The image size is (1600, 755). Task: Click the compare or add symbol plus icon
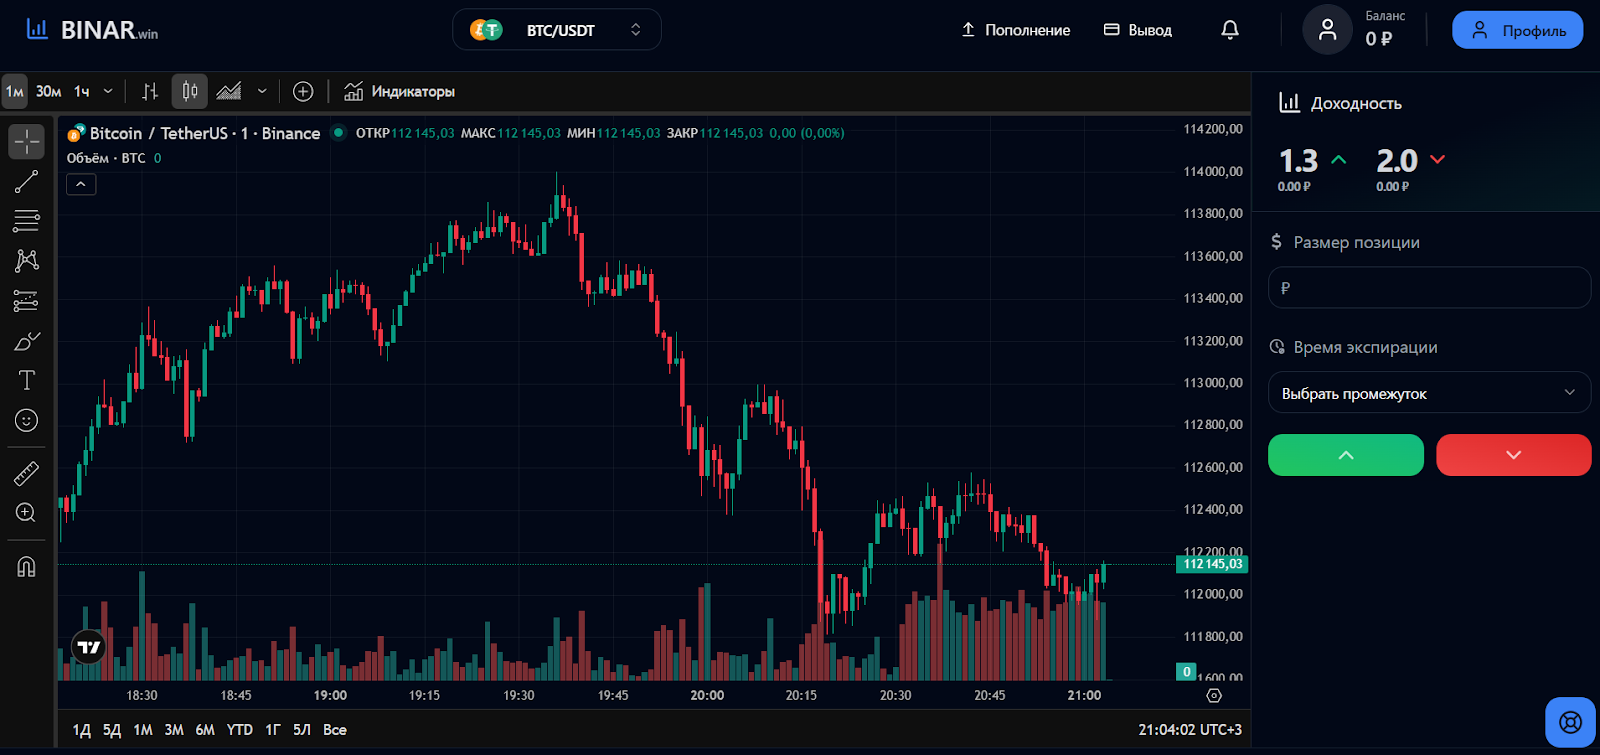click(303, 92)
